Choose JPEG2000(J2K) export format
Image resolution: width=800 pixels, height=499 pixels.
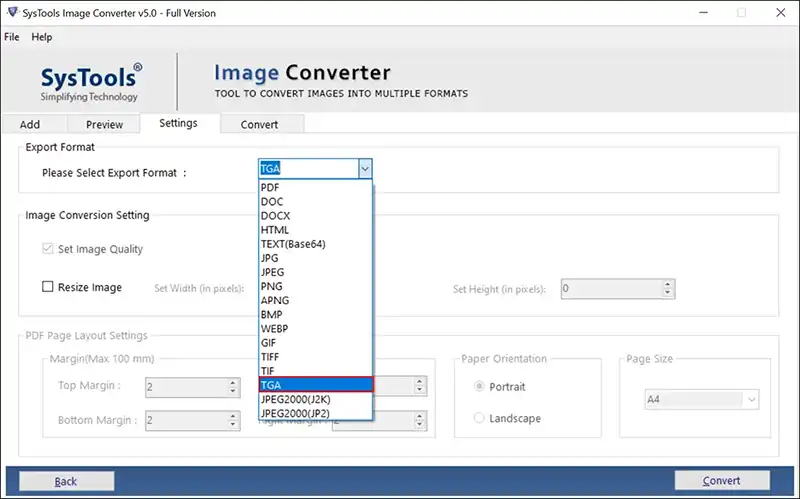tap(315, 399)
